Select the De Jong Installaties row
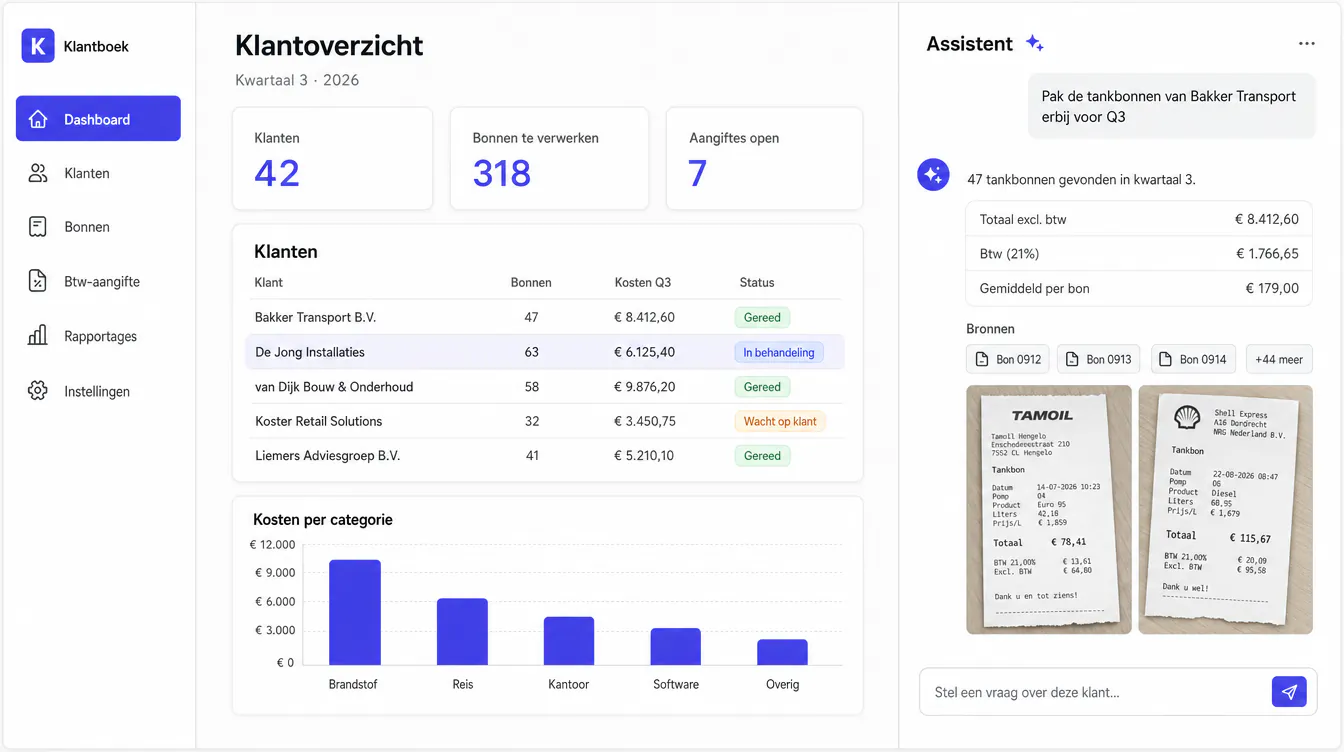Screen dimensions: 1344x752 tap(545, 352)
